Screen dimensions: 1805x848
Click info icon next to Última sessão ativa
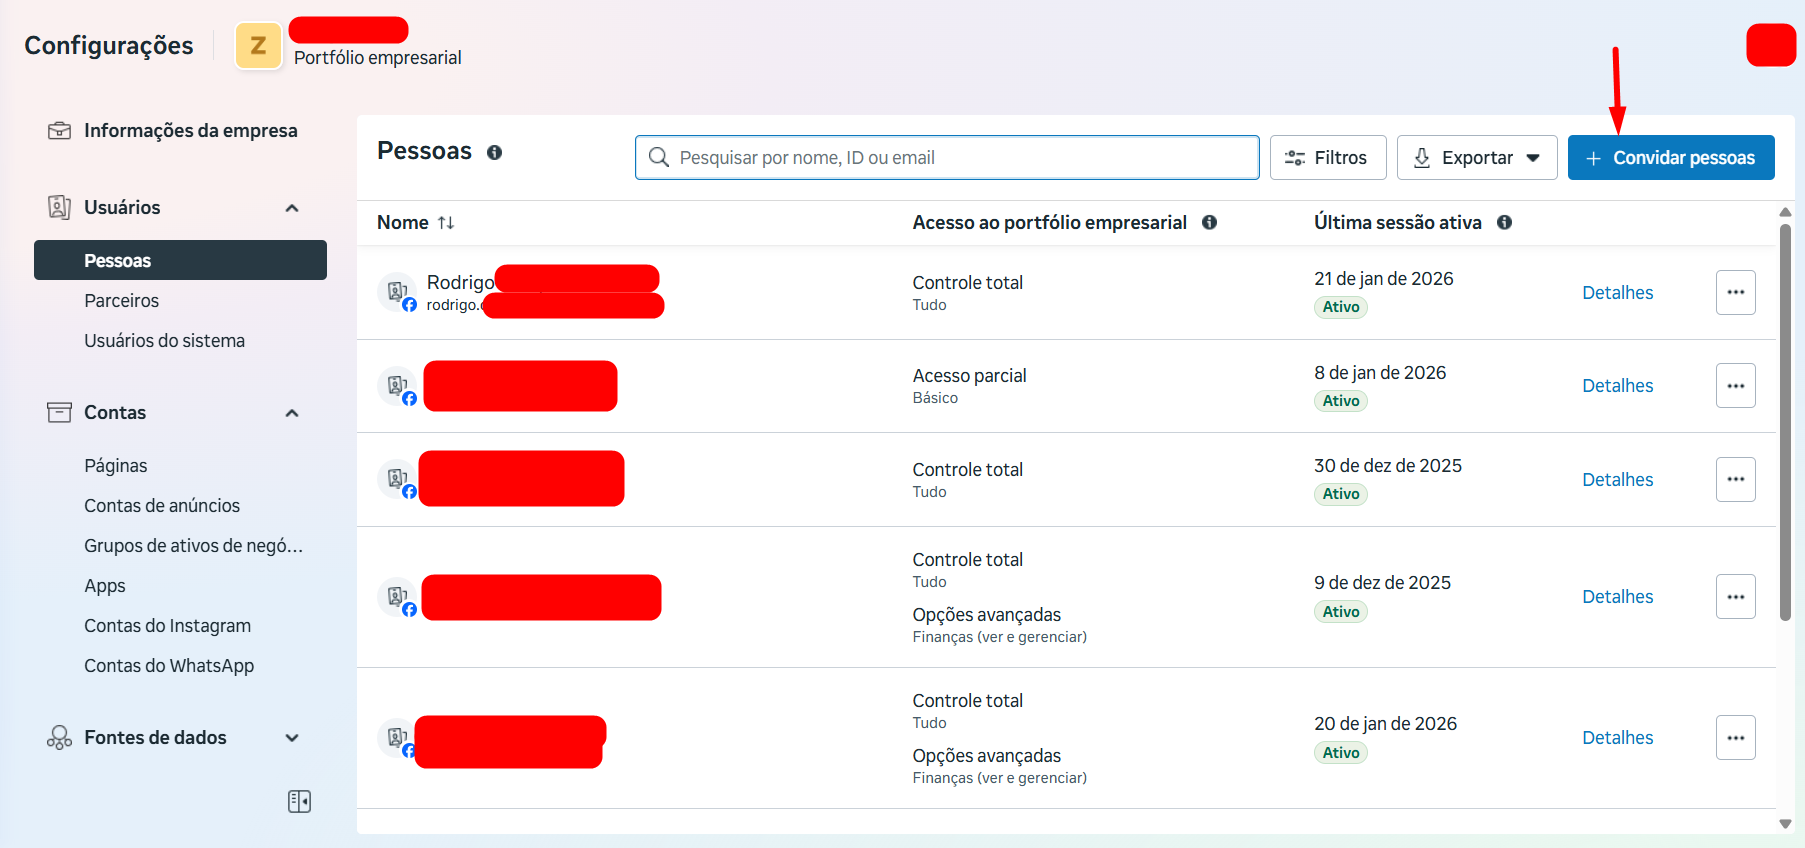1504,223
